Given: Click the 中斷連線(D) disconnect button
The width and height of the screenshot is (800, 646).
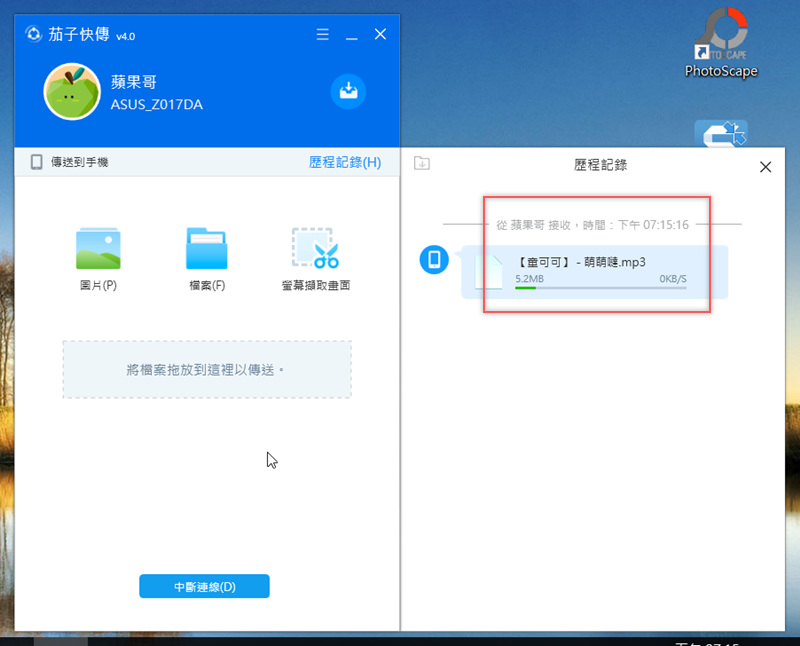Looking at the screenshot, I should (x=204, y=586).
